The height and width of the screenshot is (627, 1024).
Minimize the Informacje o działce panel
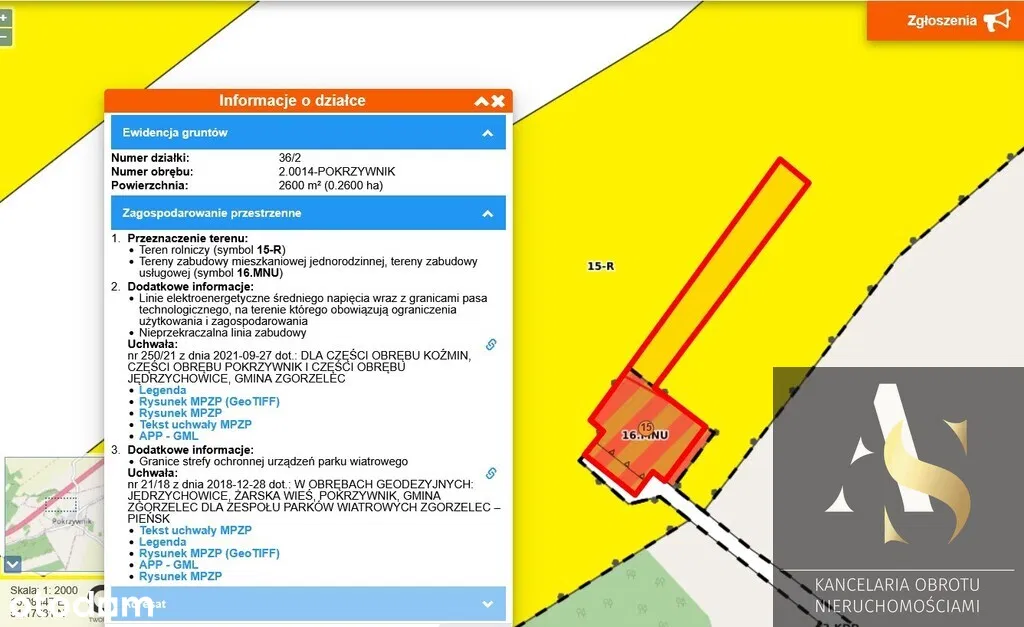click(x=481, y=101)
